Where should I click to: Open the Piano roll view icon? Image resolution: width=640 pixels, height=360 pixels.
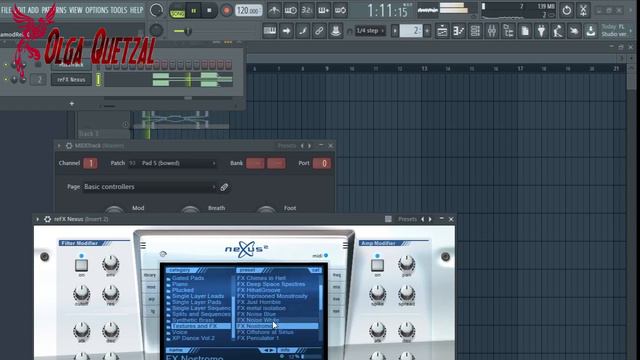(459, 31)
